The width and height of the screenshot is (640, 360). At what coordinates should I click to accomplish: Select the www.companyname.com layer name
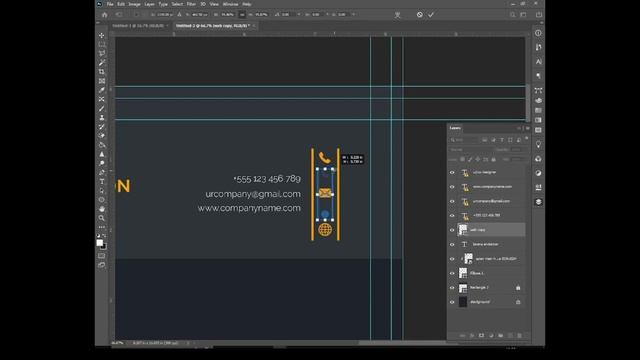(492, 187)
